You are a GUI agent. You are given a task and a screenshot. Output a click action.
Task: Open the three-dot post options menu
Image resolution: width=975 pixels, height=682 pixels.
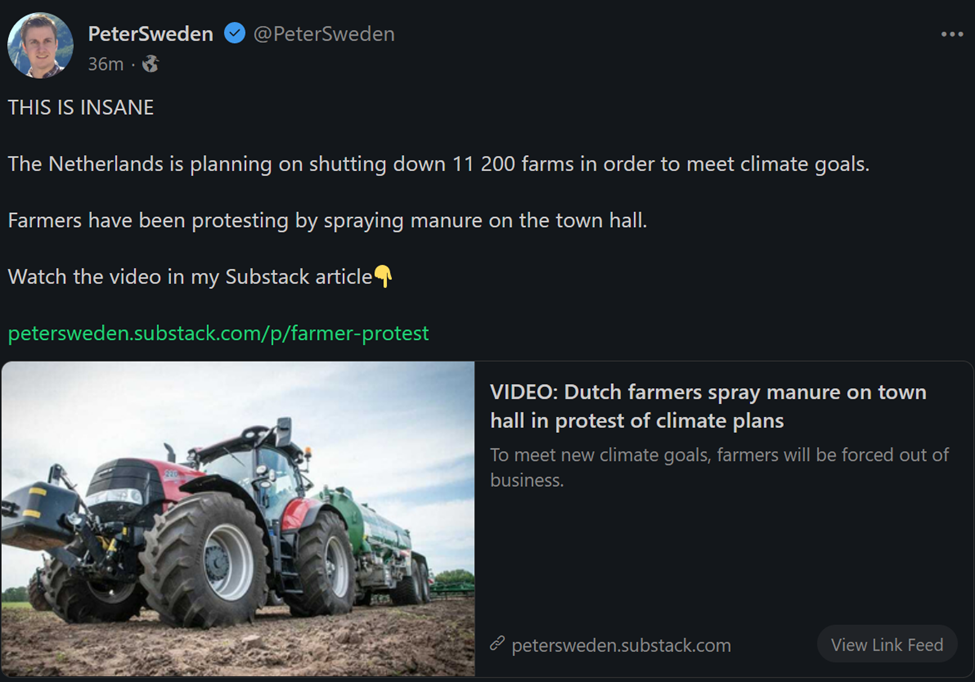(x=951, y=35)
